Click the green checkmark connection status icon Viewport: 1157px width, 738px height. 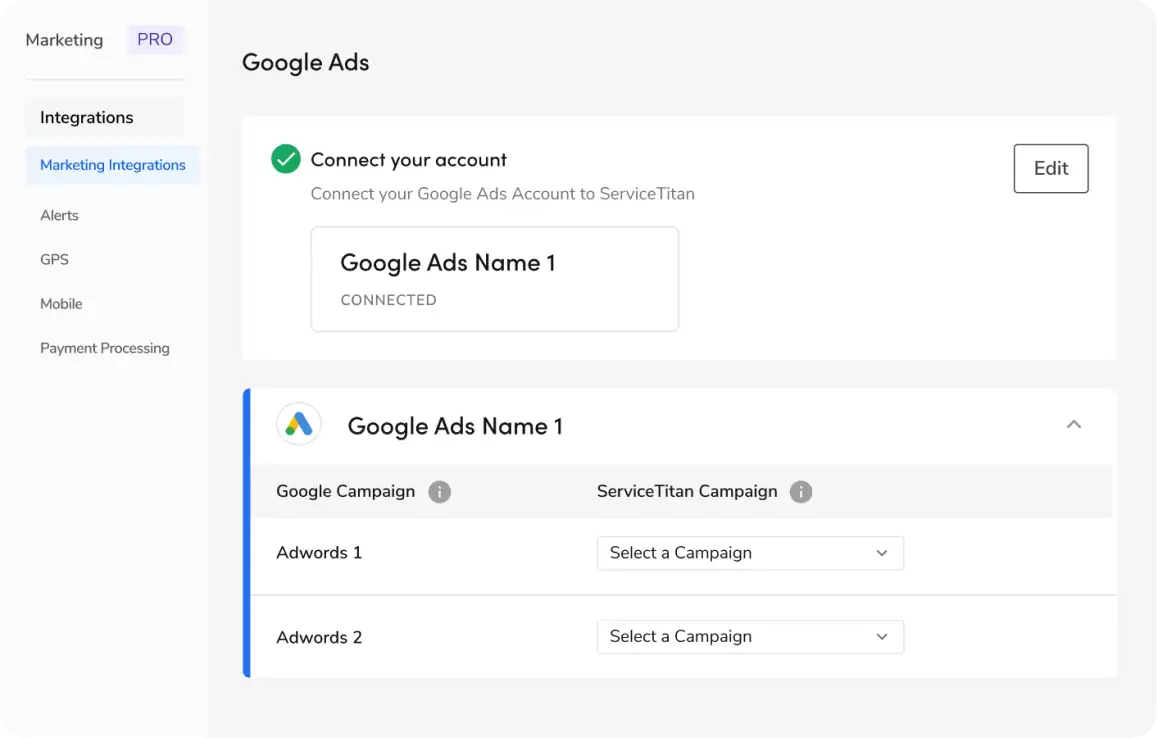pos(286,159)
